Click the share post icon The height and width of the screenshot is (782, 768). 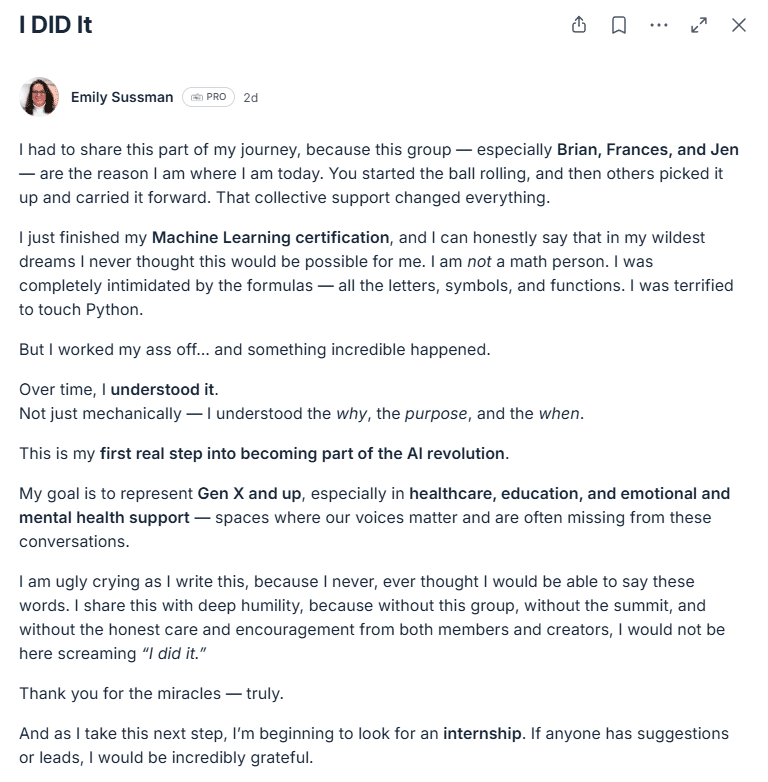[x=579, y=25]
